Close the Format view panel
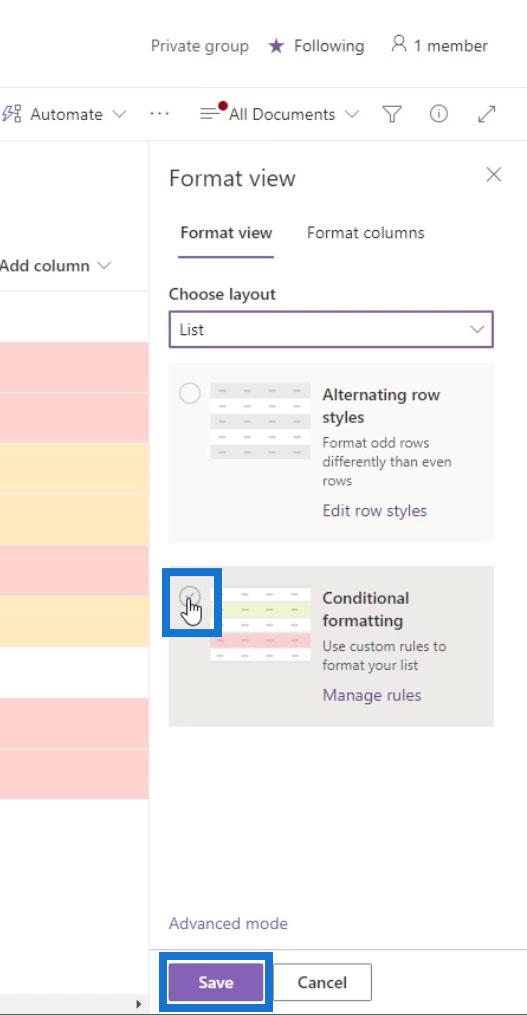527x1015 pixels. [x=494, y=175]
